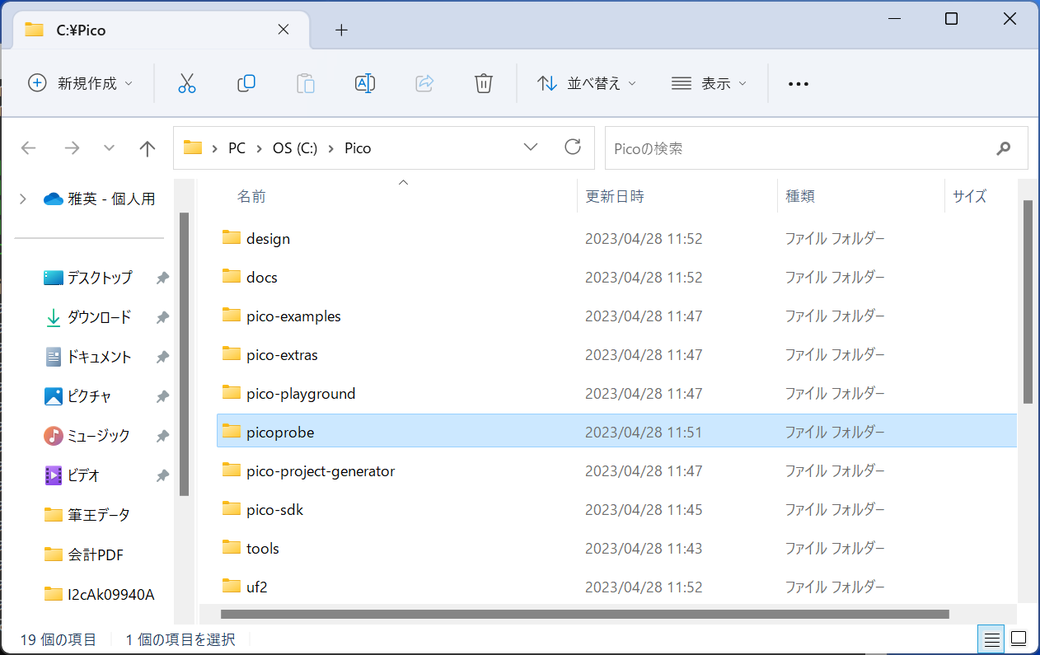Viewport: 1040px width, 655px height.
Task: Close the C:¥Pico tab
Action: point(283,30)
